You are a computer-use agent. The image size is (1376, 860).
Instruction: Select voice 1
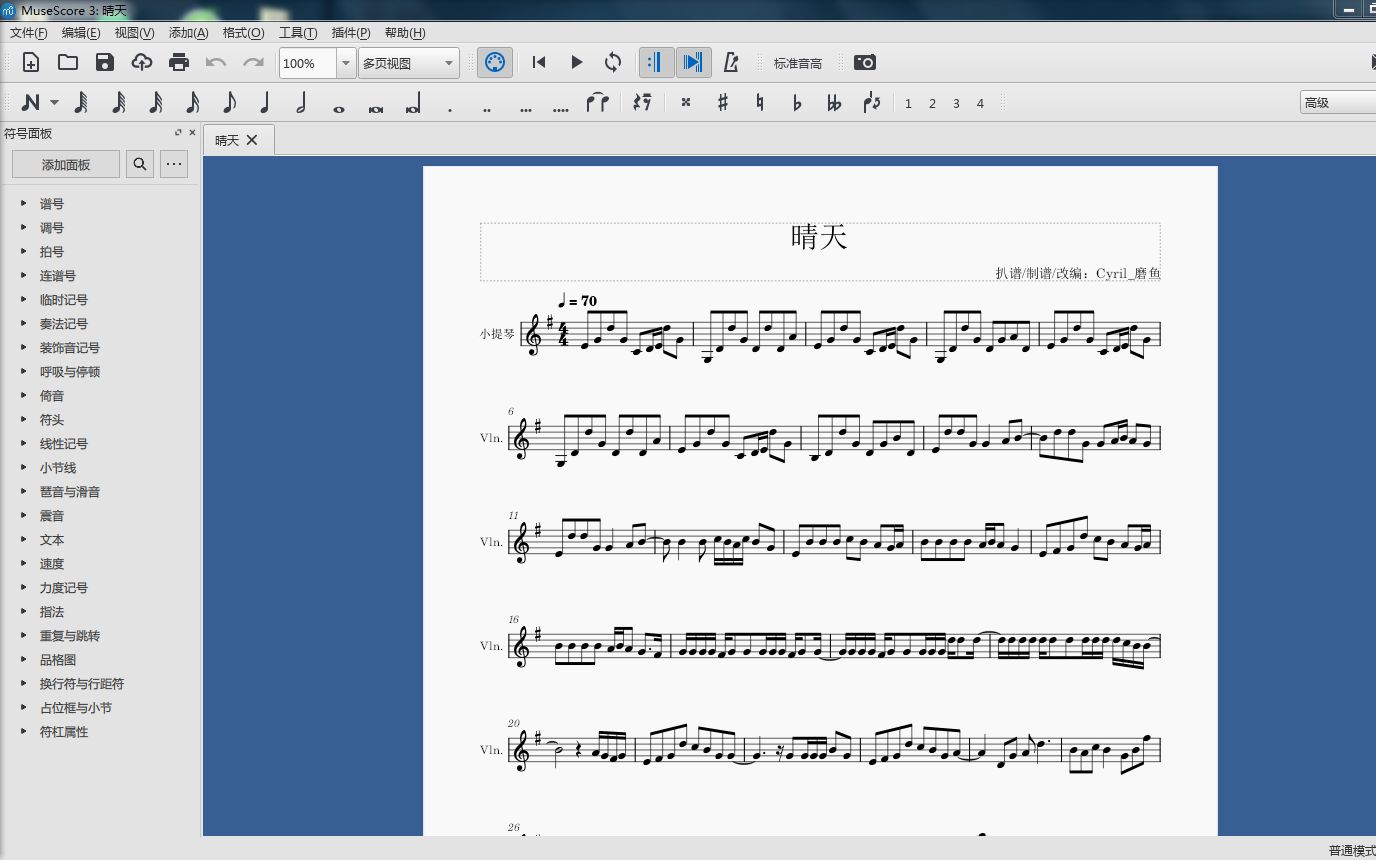(908, 103)
